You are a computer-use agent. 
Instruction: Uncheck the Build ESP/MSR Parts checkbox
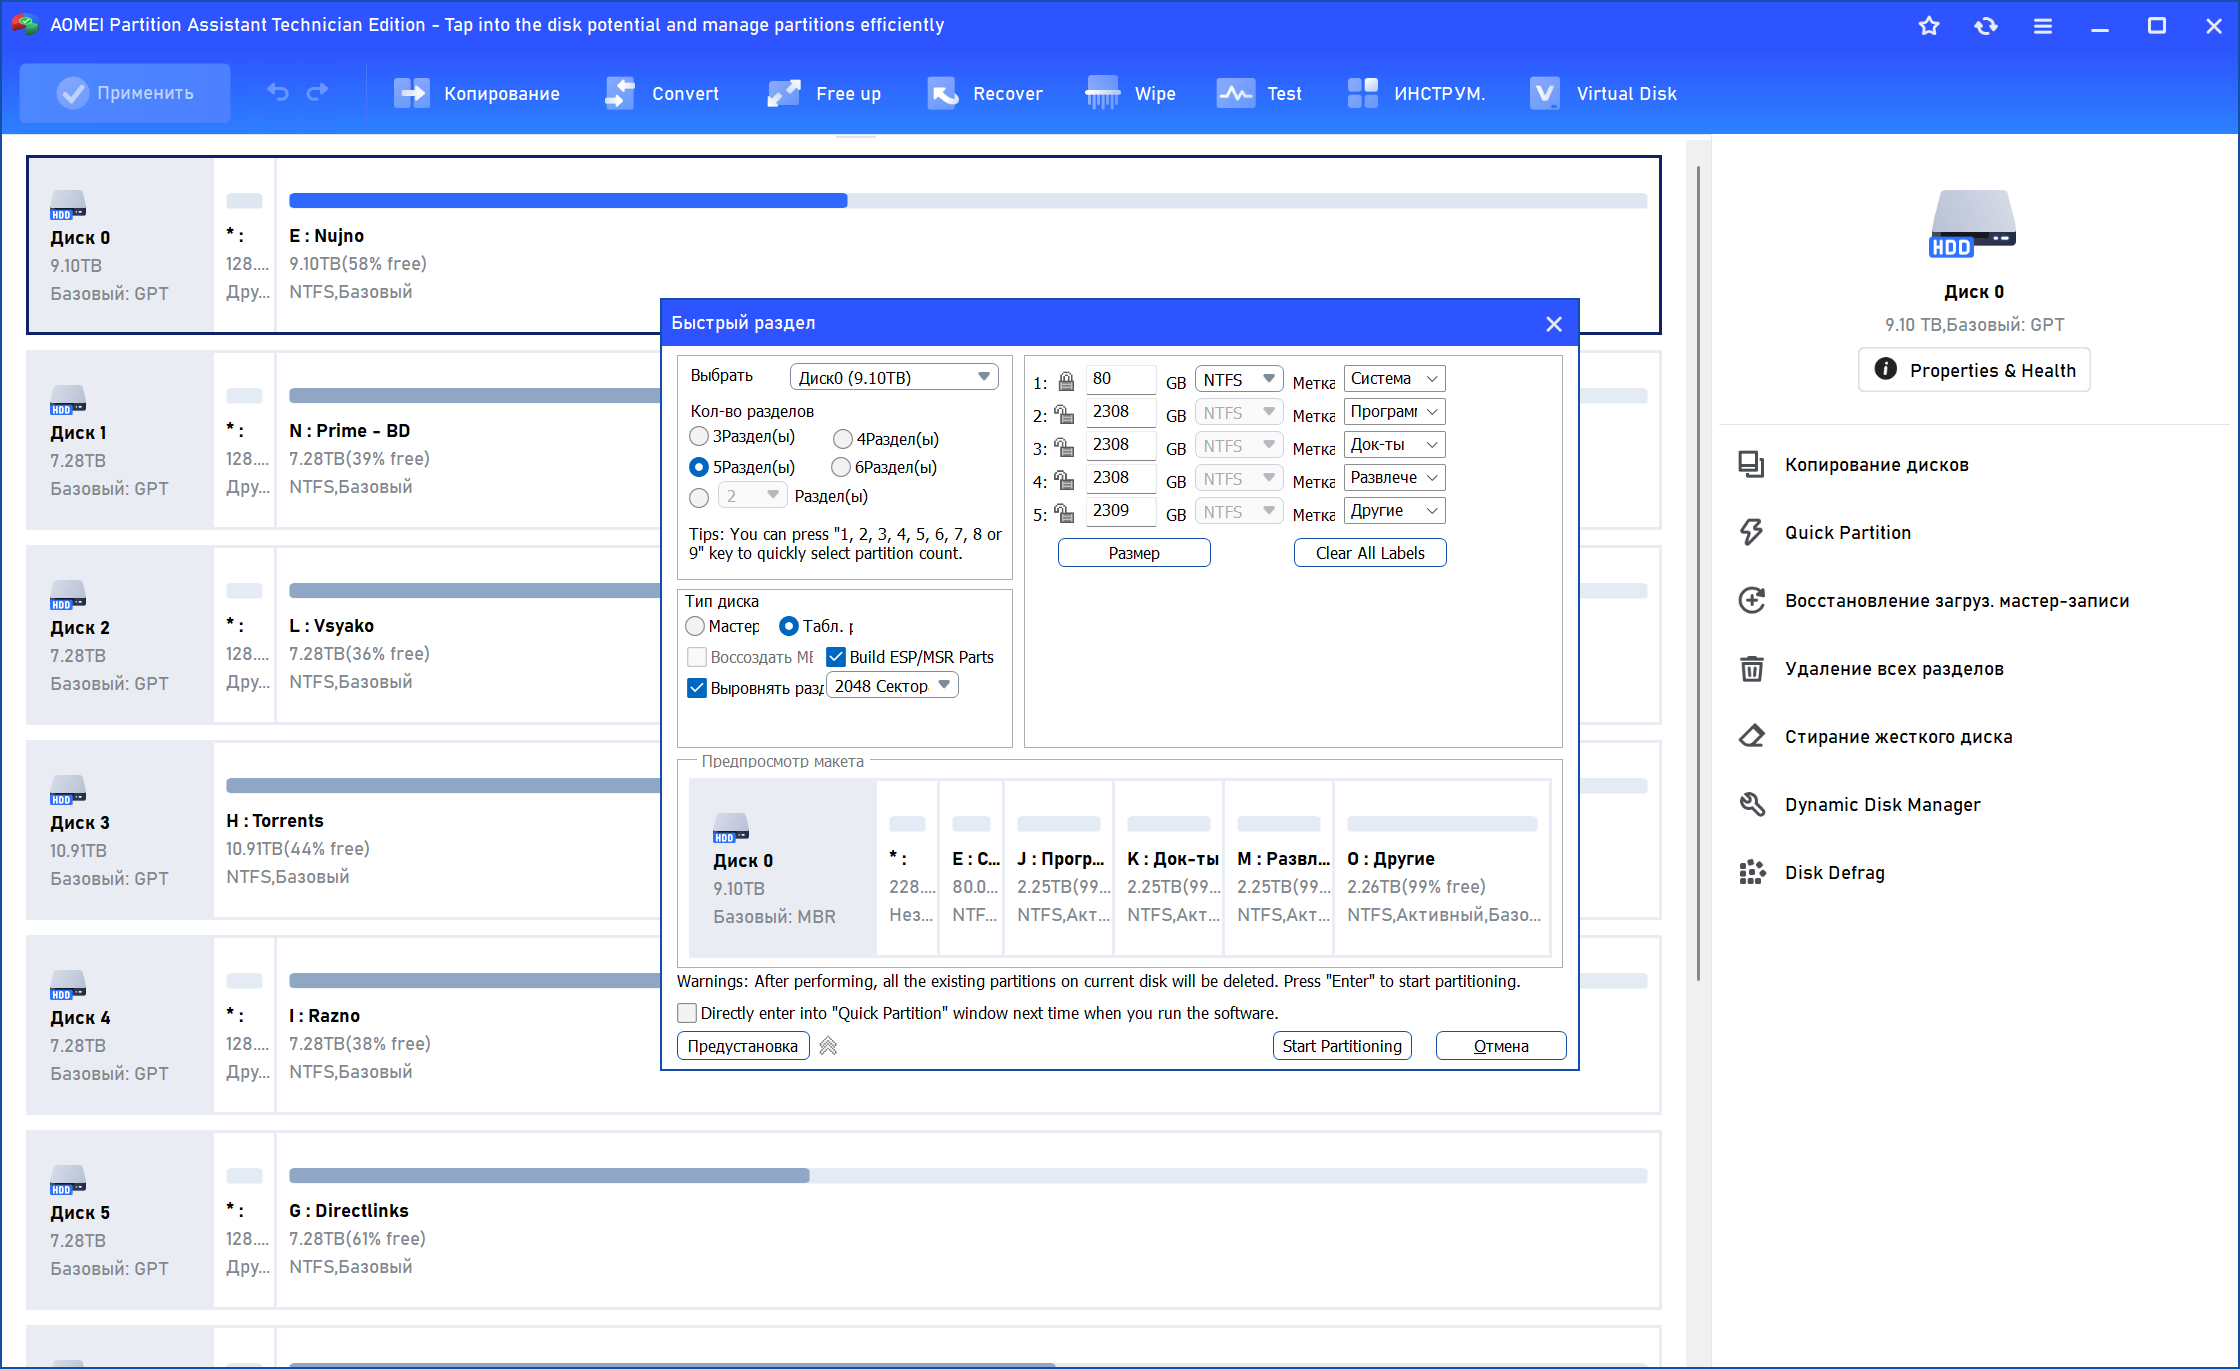[836, 657]
